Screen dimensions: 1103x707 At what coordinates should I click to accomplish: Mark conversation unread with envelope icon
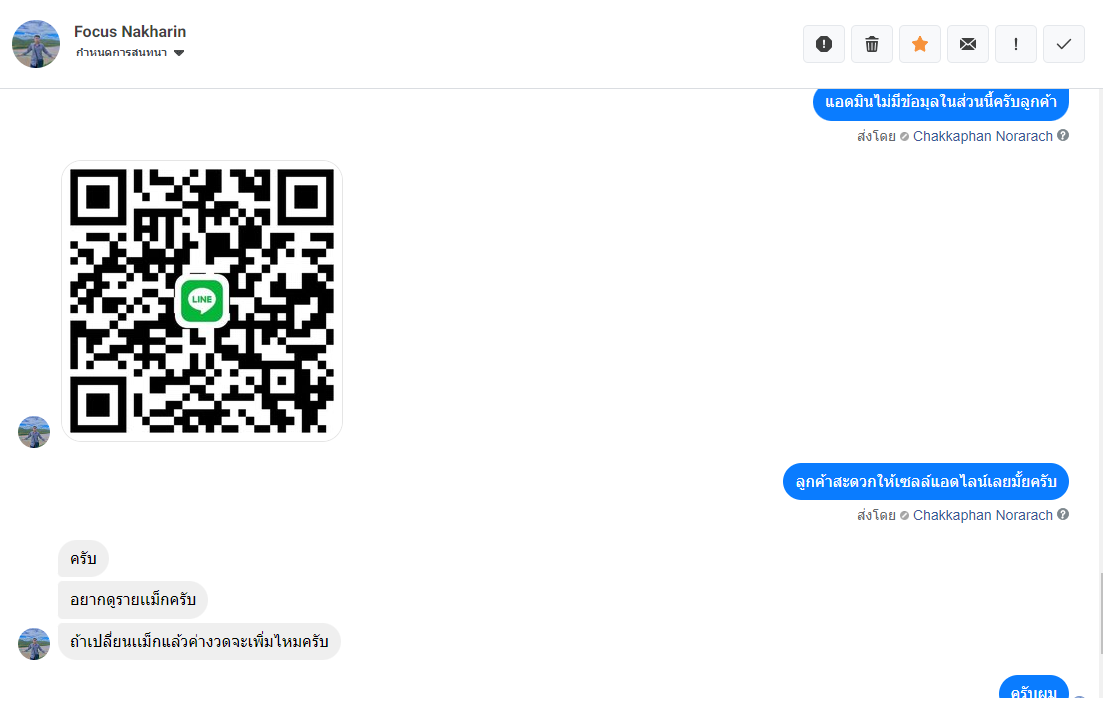pyautogui.click(x=968, y=44)
